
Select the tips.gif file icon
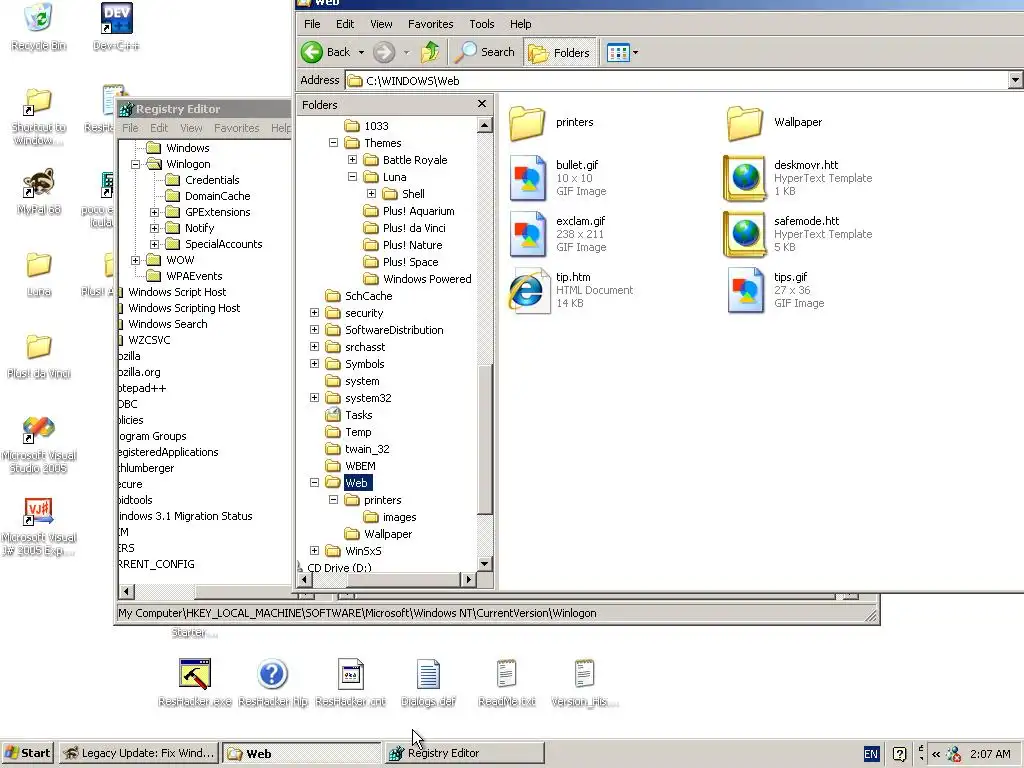[x=745, y=290]
